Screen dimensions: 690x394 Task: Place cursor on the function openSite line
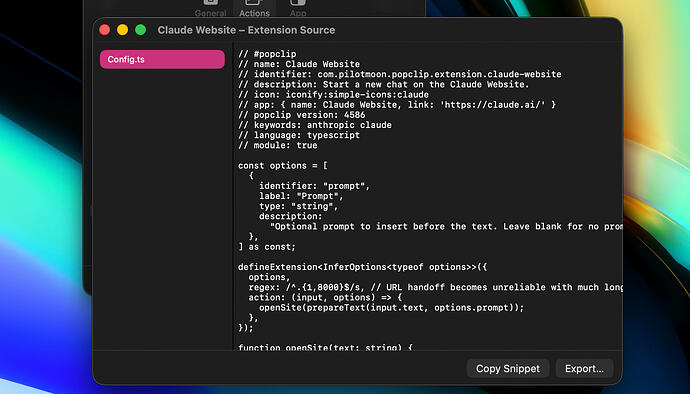point(325,347)
